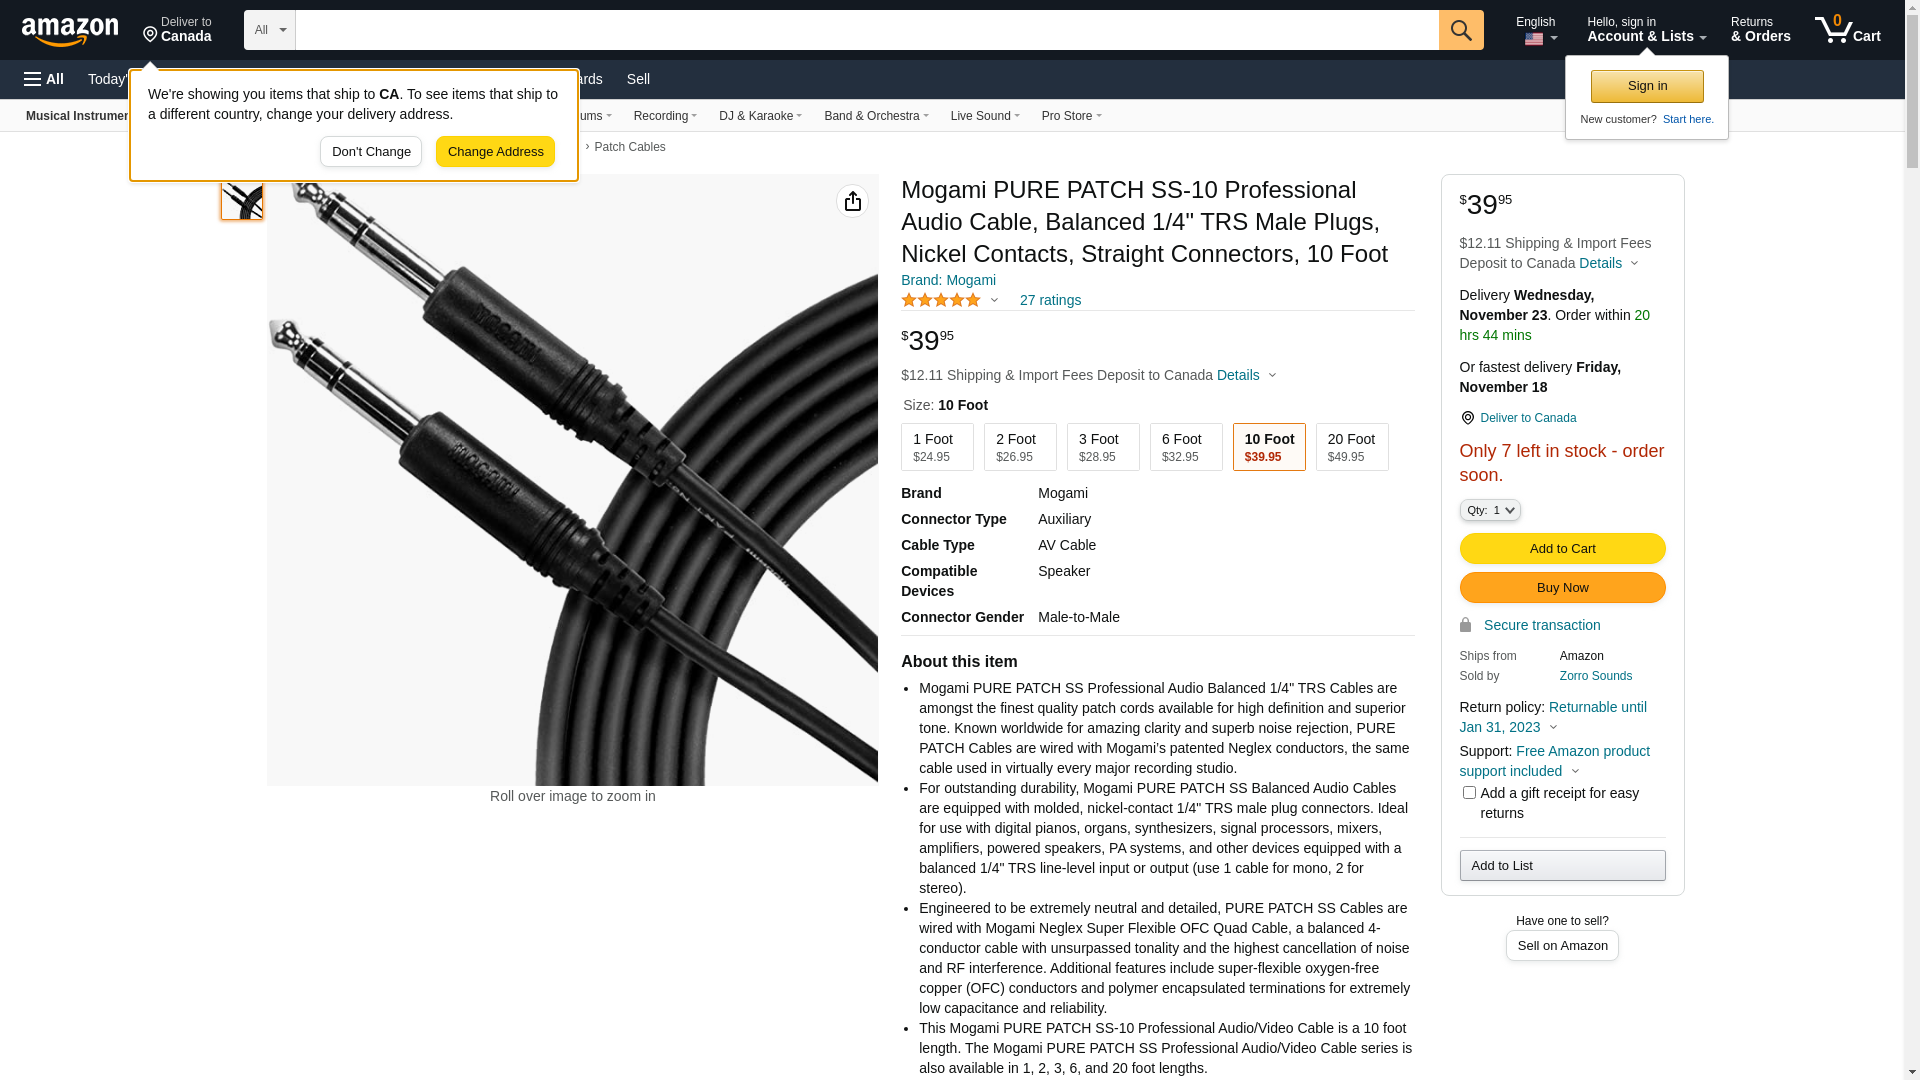This screenshot has height=1080, width=1920.
Task: Click the Add to Cart button
Action: [x=1562, y=549]
